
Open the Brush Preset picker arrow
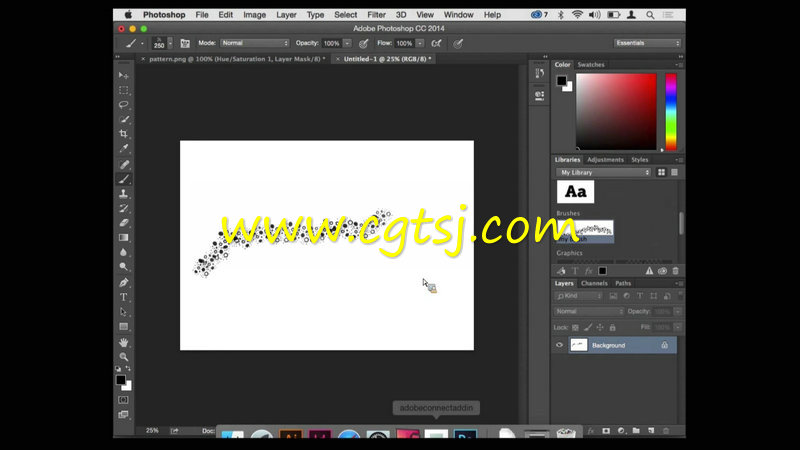coord(170,43)
